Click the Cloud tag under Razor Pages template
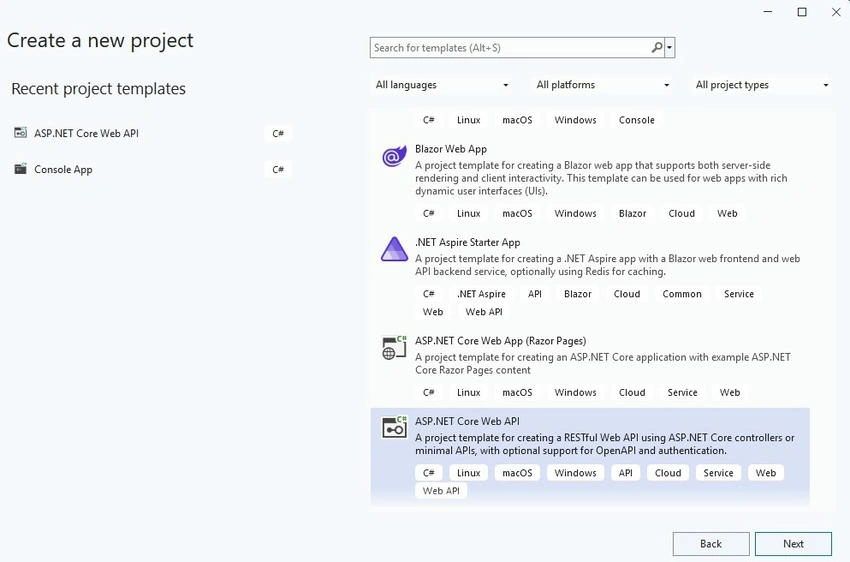 coord(632,392)
